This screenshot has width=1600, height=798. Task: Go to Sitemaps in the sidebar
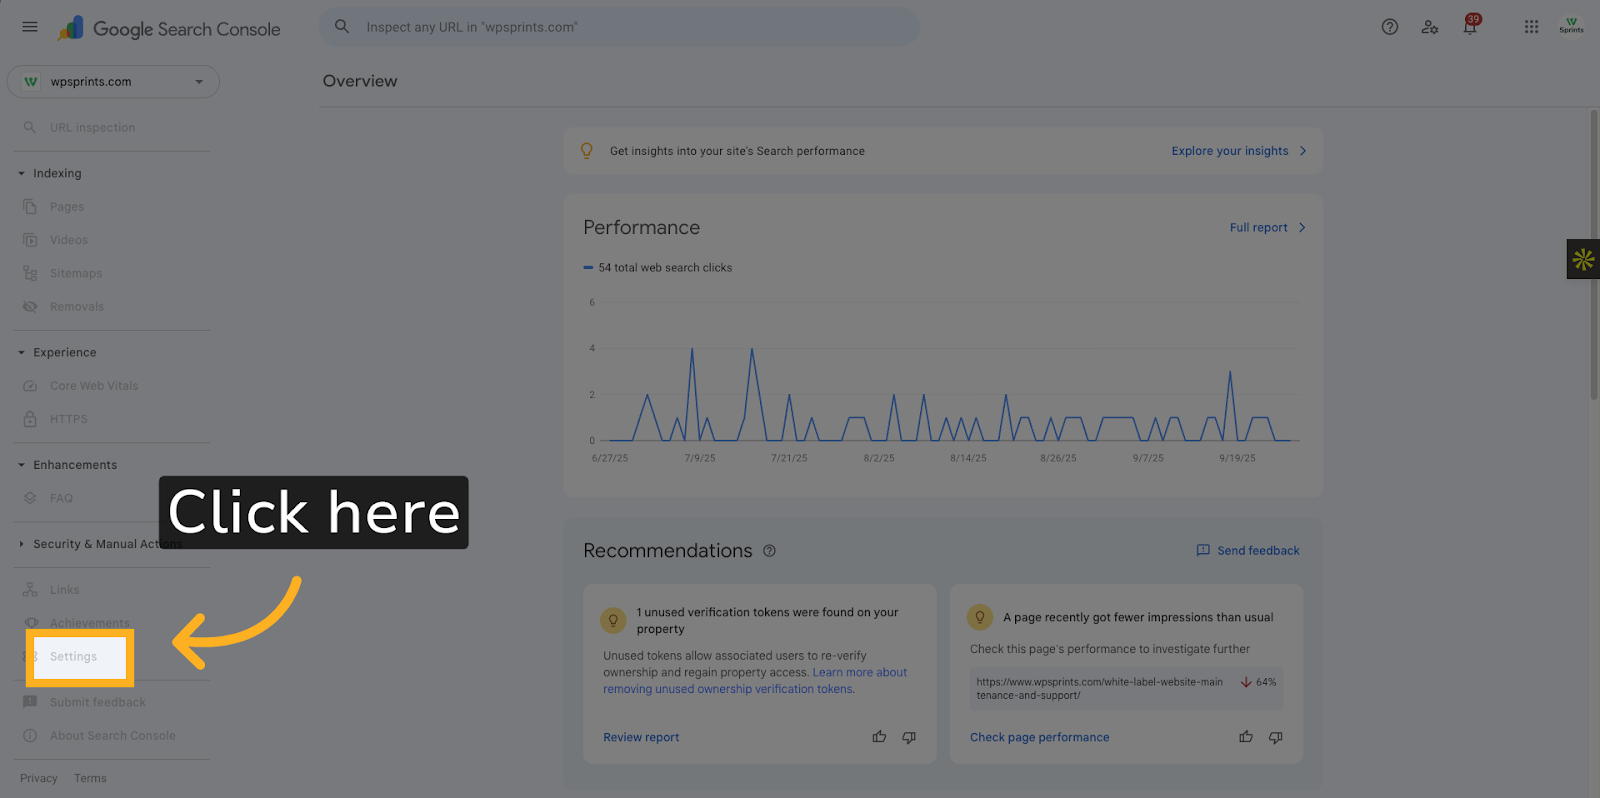pos(76,273)
